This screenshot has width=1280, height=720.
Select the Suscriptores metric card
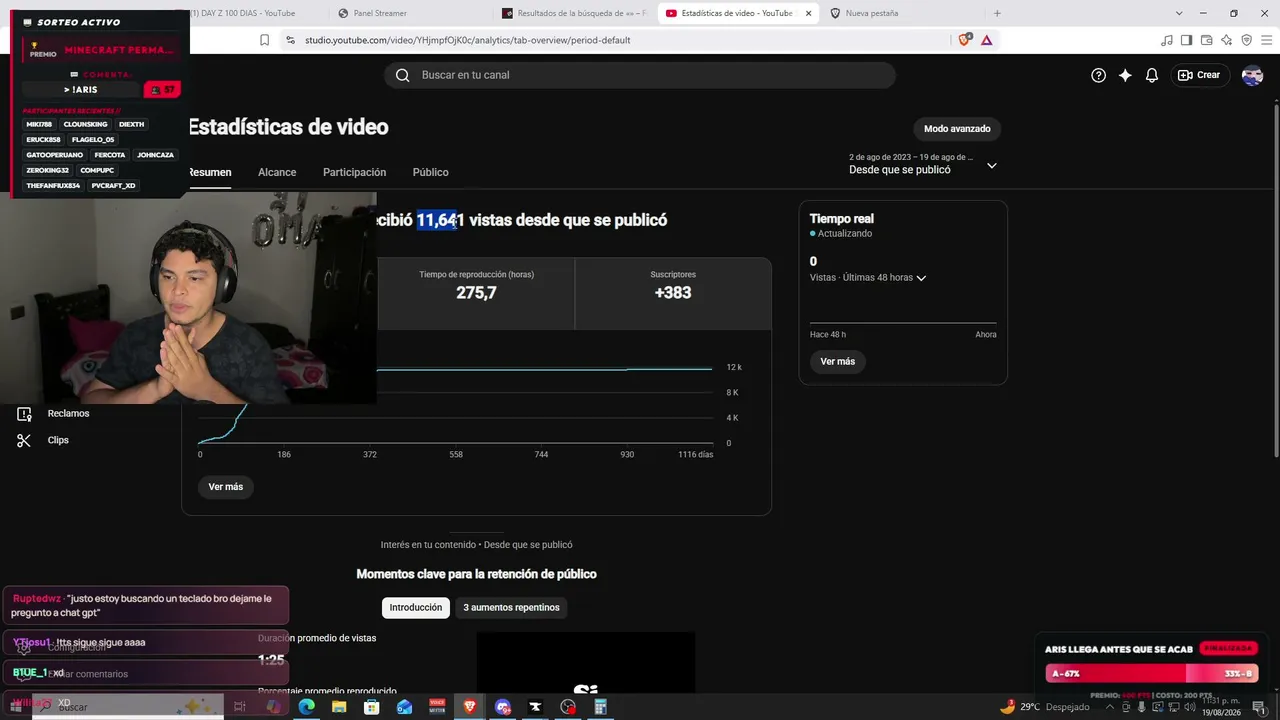click(673, 293)
